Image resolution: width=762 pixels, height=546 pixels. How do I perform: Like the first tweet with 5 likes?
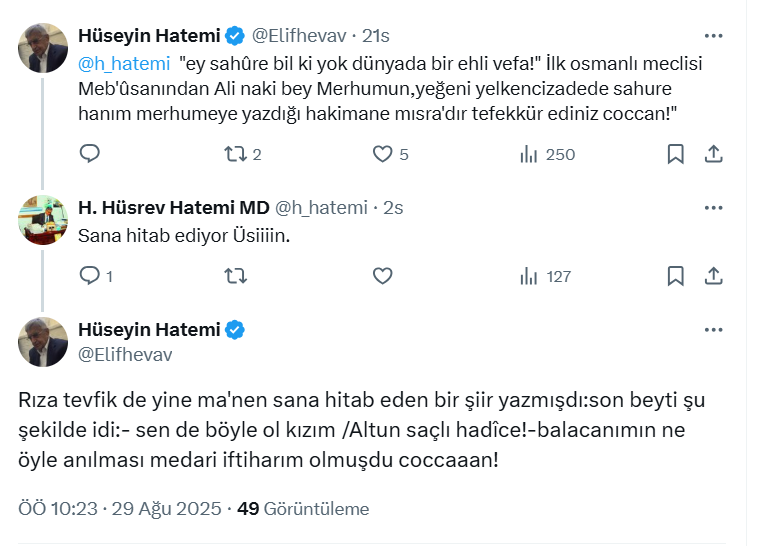point(382,154)
